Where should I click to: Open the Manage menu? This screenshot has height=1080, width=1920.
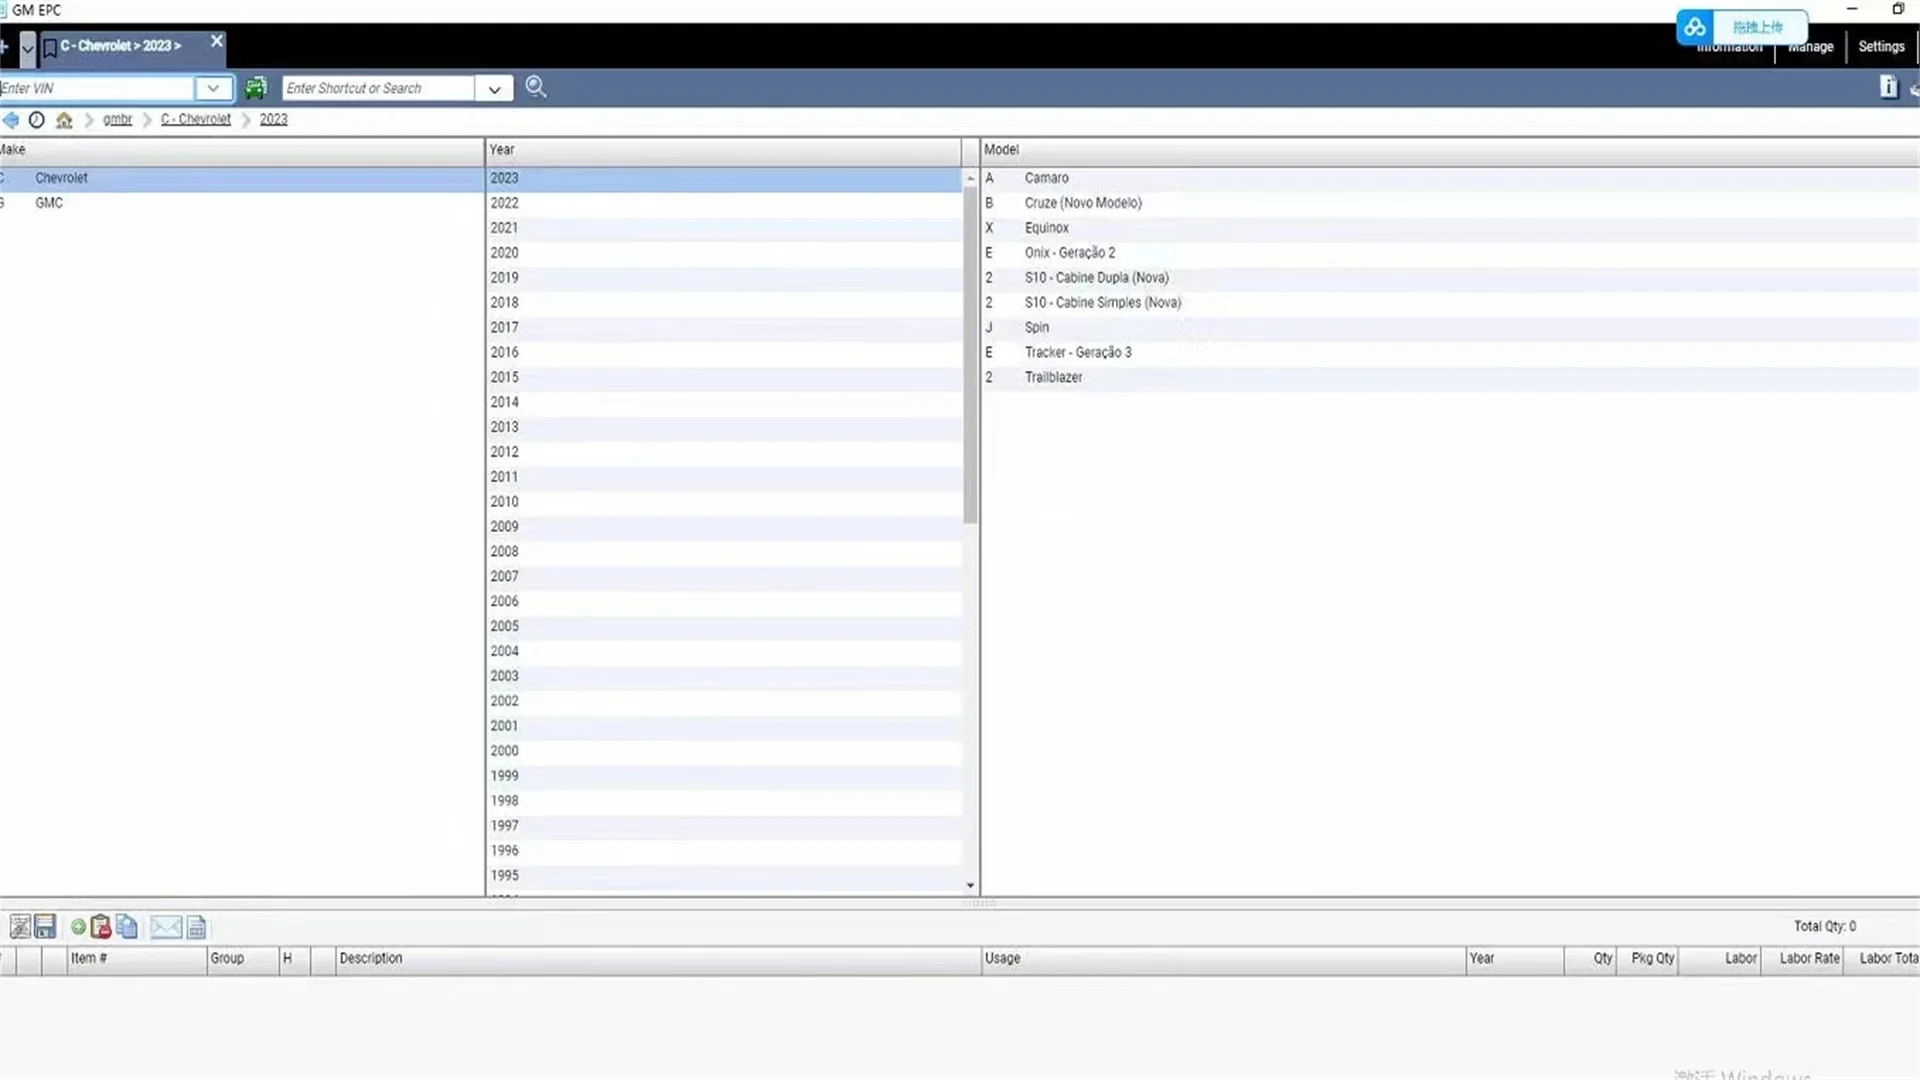pyautogui.click(x=1811, y=47)
